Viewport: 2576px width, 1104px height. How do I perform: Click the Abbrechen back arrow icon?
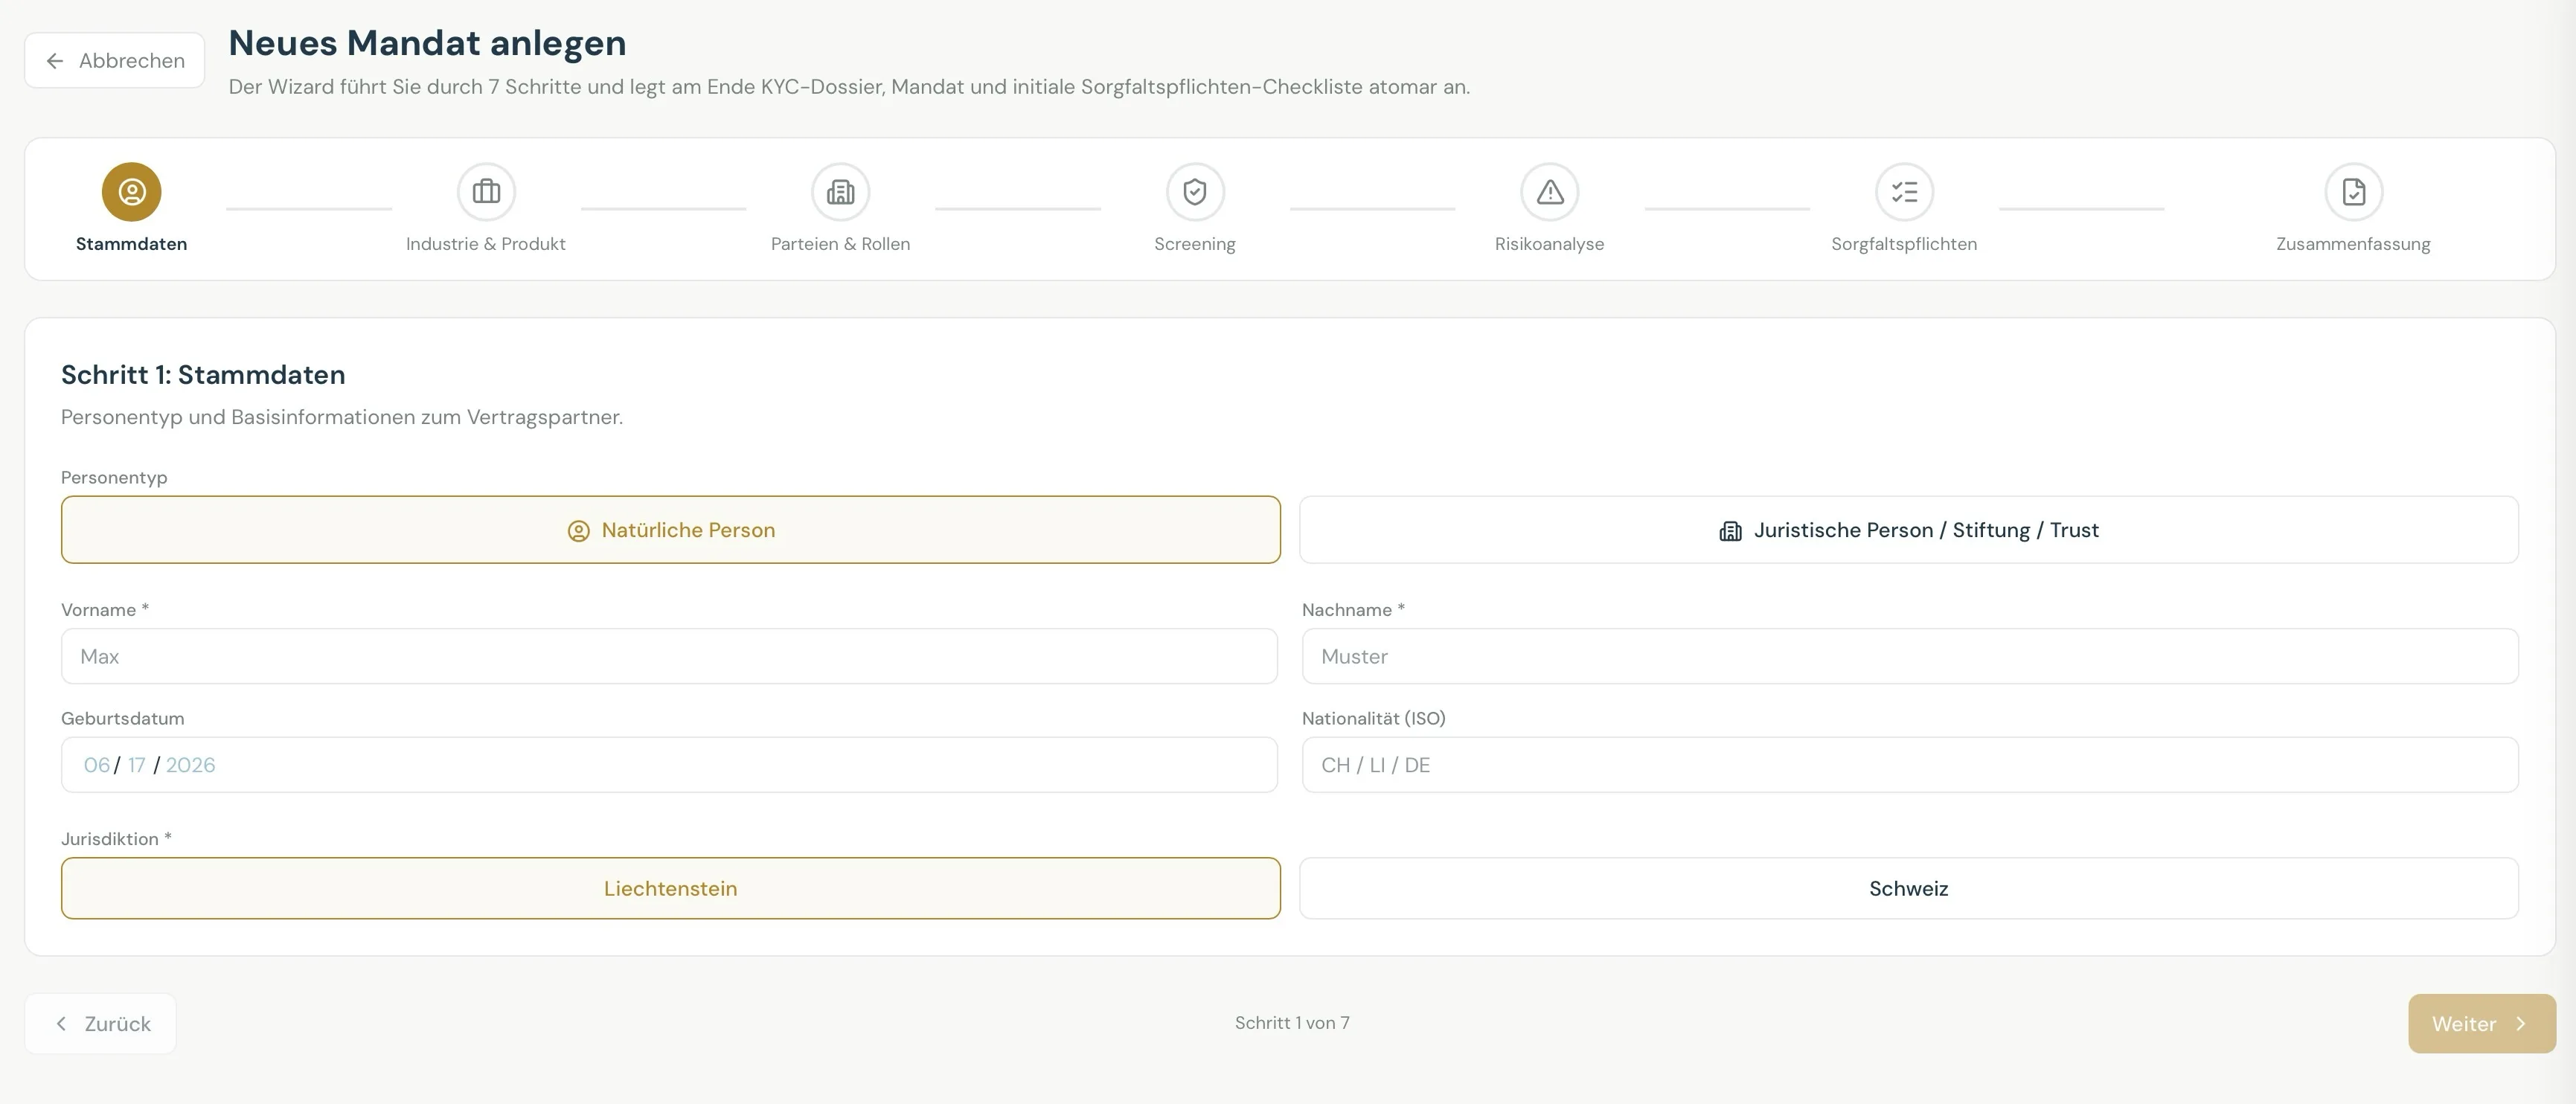(x=55, y=61)
